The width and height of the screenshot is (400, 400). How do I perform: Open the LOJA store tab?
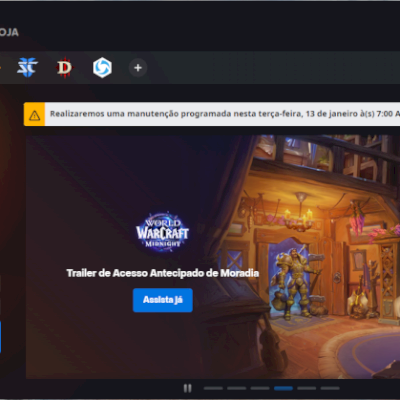tap(9, 32)
